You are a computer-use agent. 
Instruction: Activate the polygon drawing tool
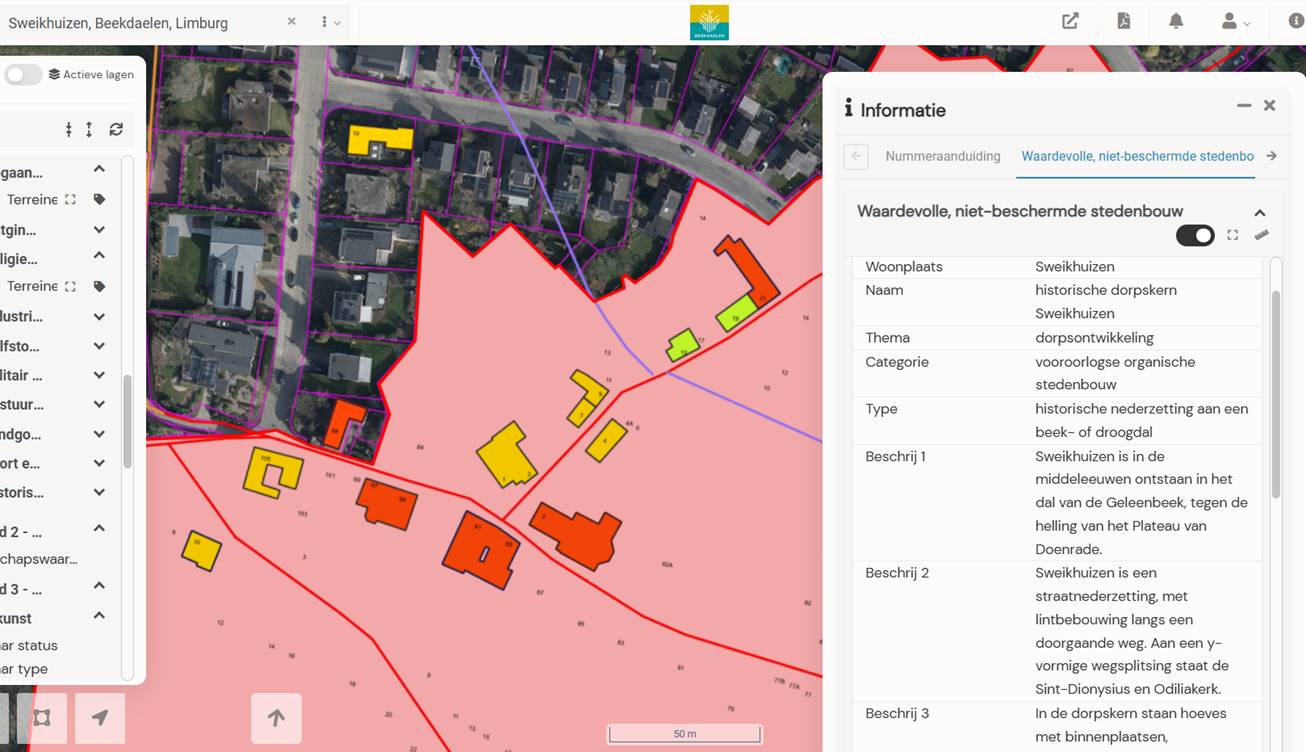[41, 718]
